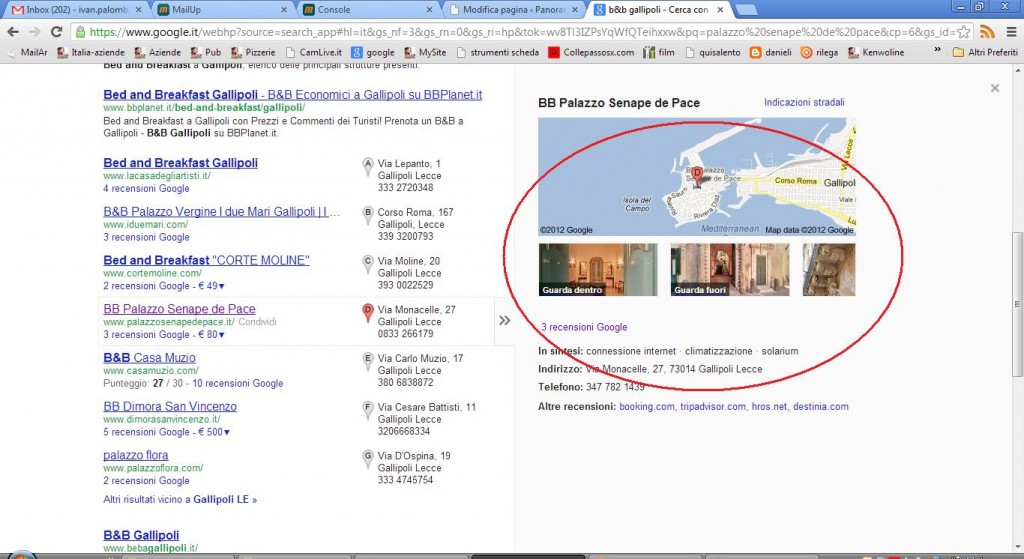The image size is (1024, 559).
Task: Switch to the Modifica pagina tab
Action: pos(514,10)
